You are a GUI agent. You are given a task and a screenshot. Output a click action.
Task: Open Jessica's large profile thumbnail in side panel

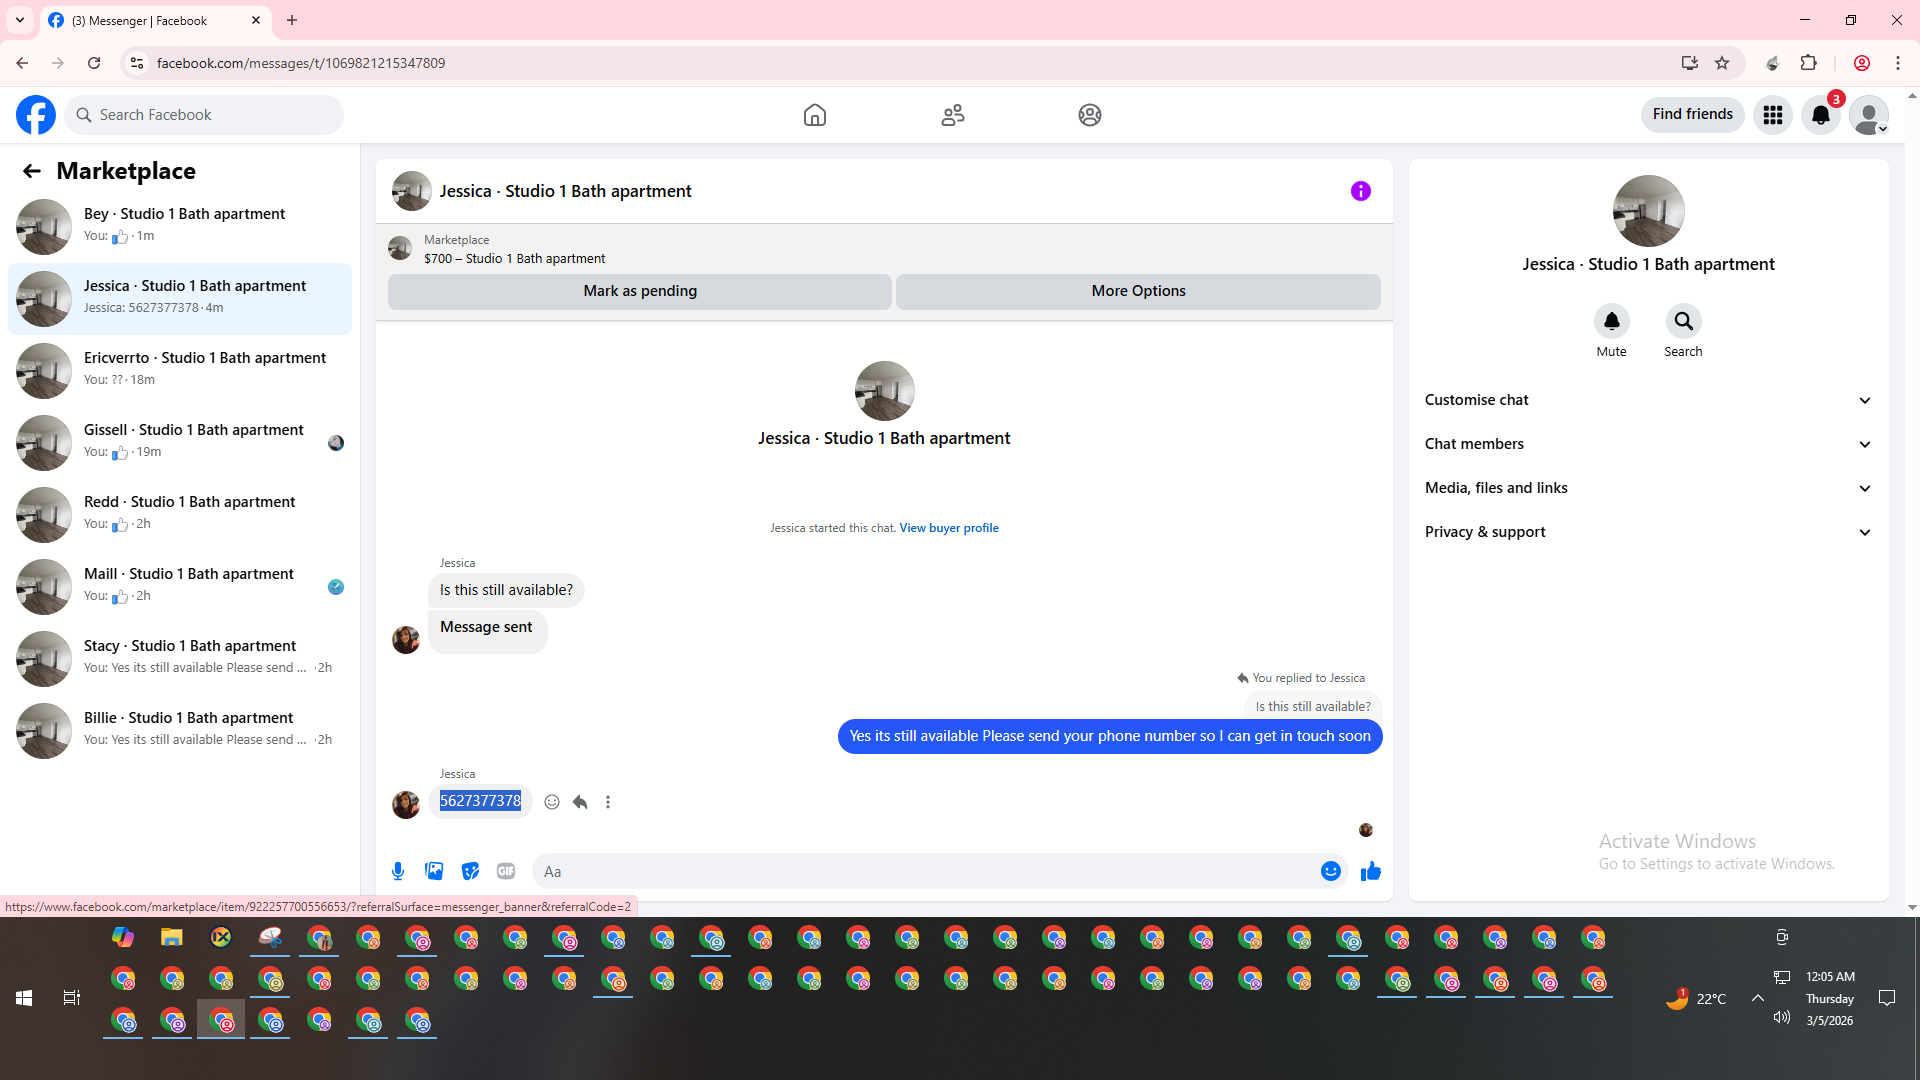pos(1649,211)
